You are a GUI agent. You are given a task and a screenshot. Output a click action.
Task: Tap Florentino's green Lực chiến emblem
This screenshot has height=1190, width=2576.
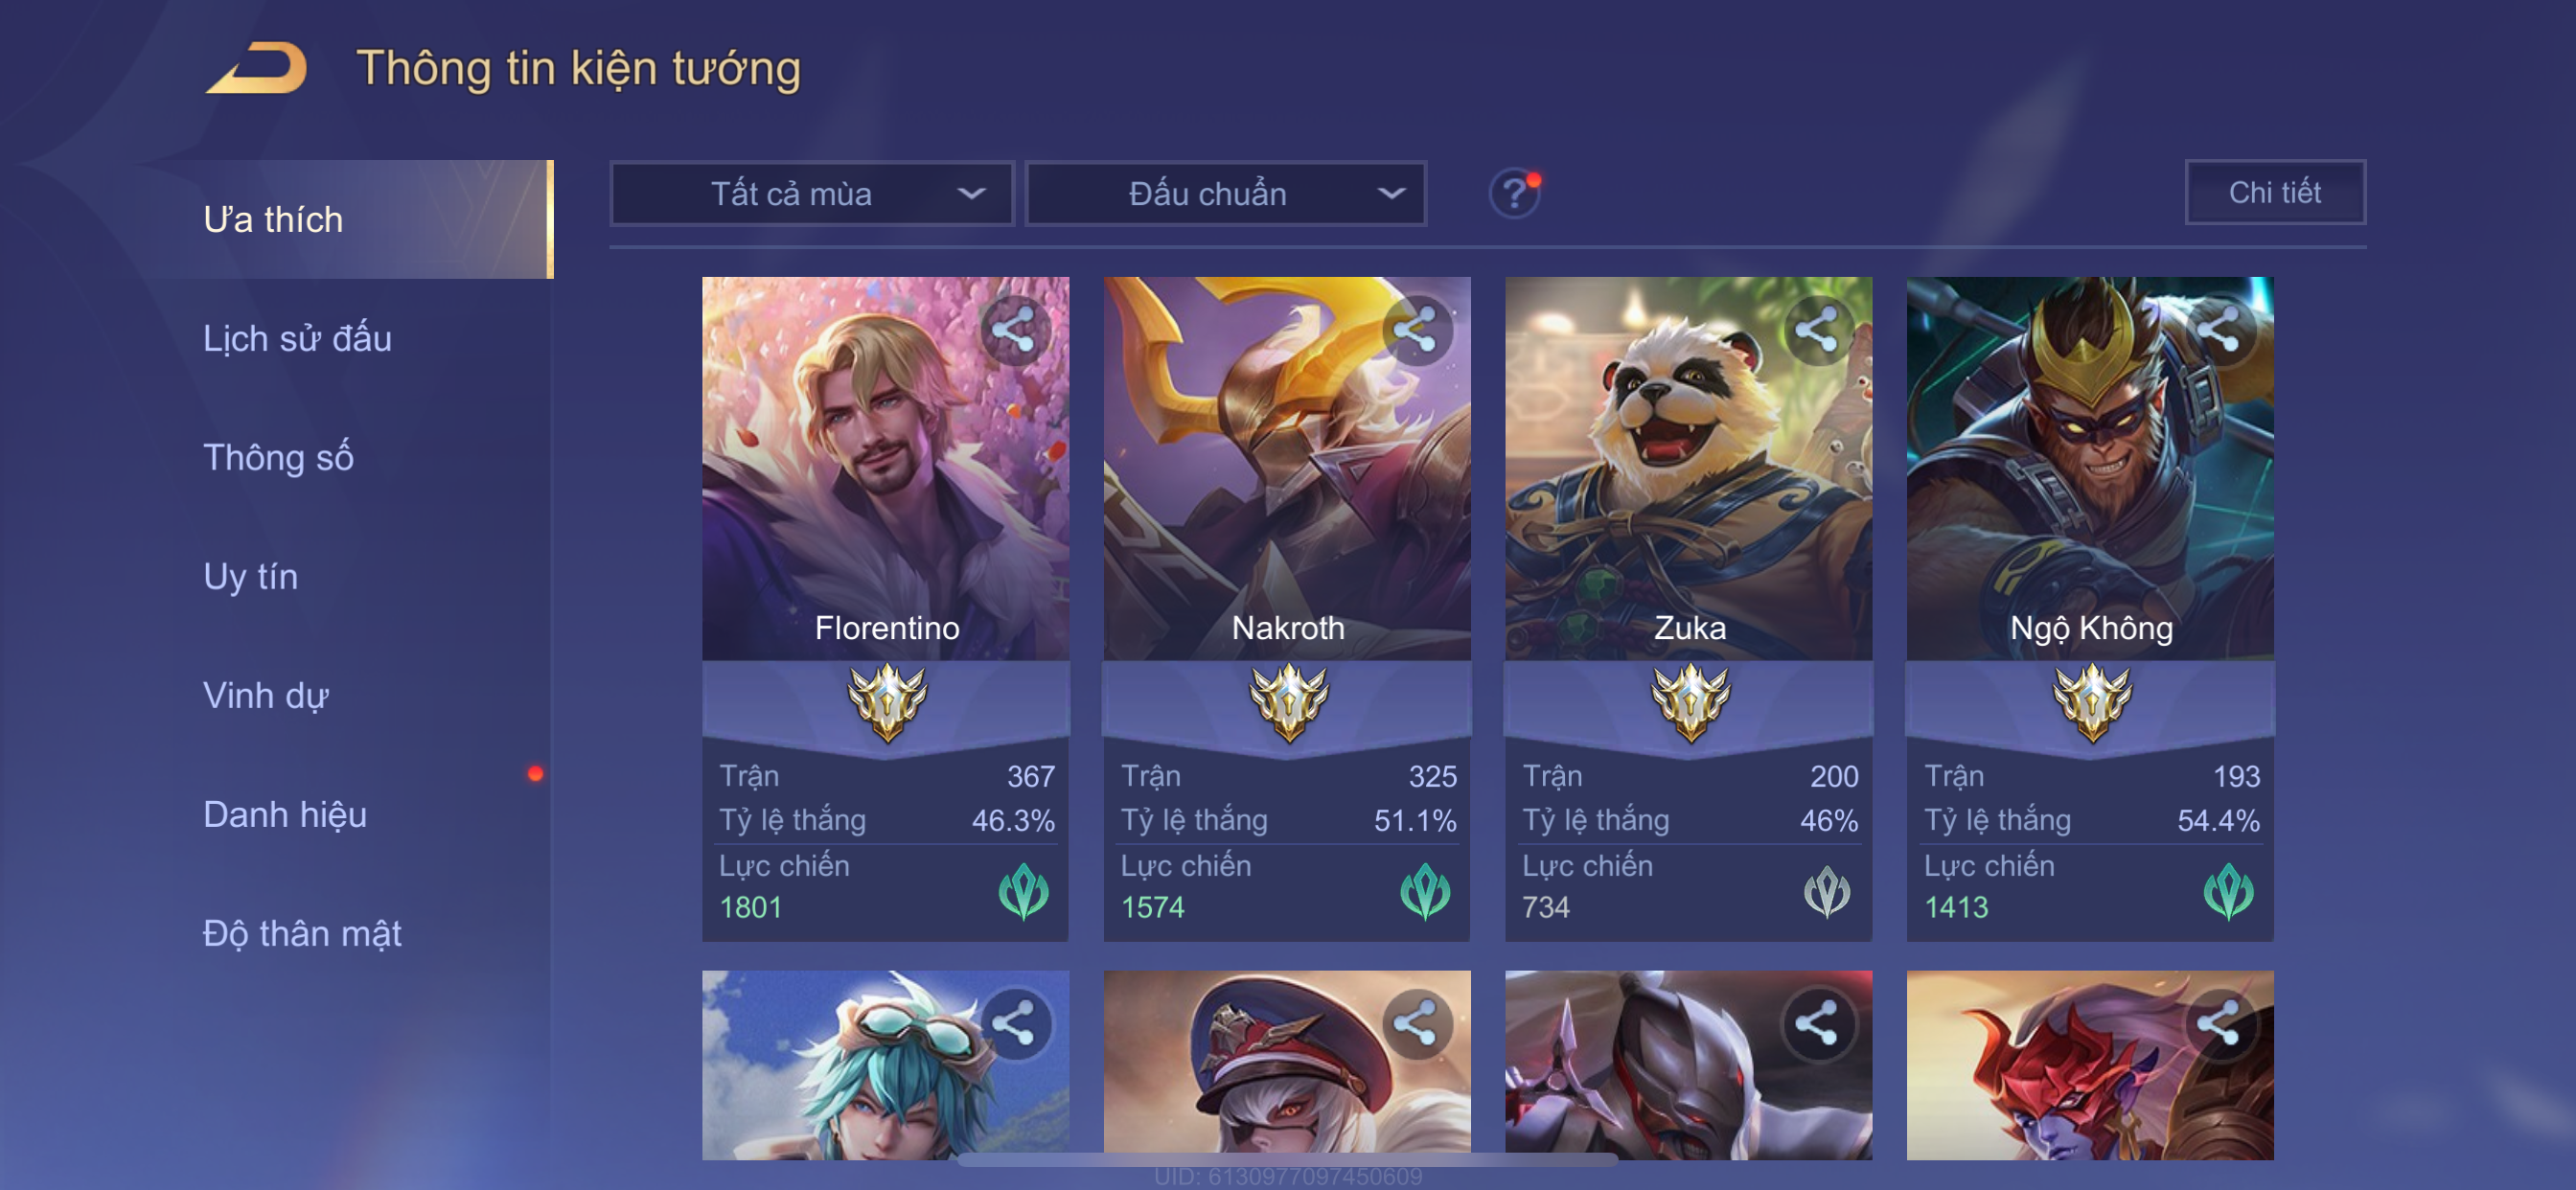tap(1024, 891)
